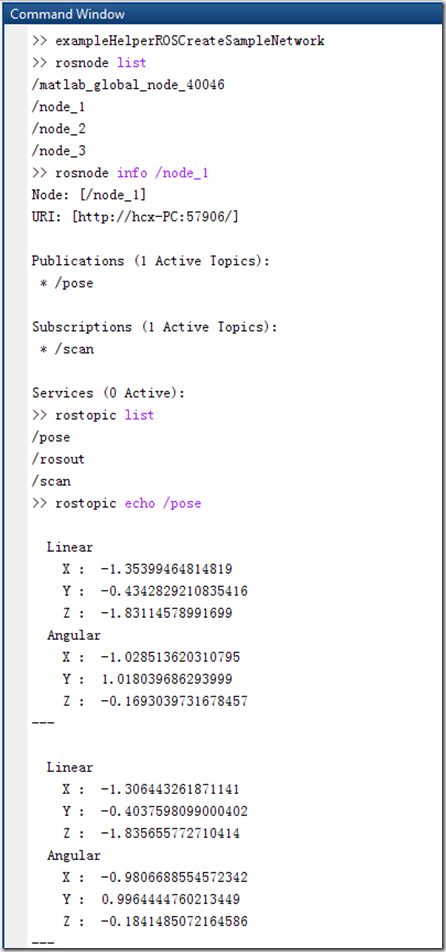
Task: Click the Angular Y value 1.018039686293999
Action: (168, 679)
